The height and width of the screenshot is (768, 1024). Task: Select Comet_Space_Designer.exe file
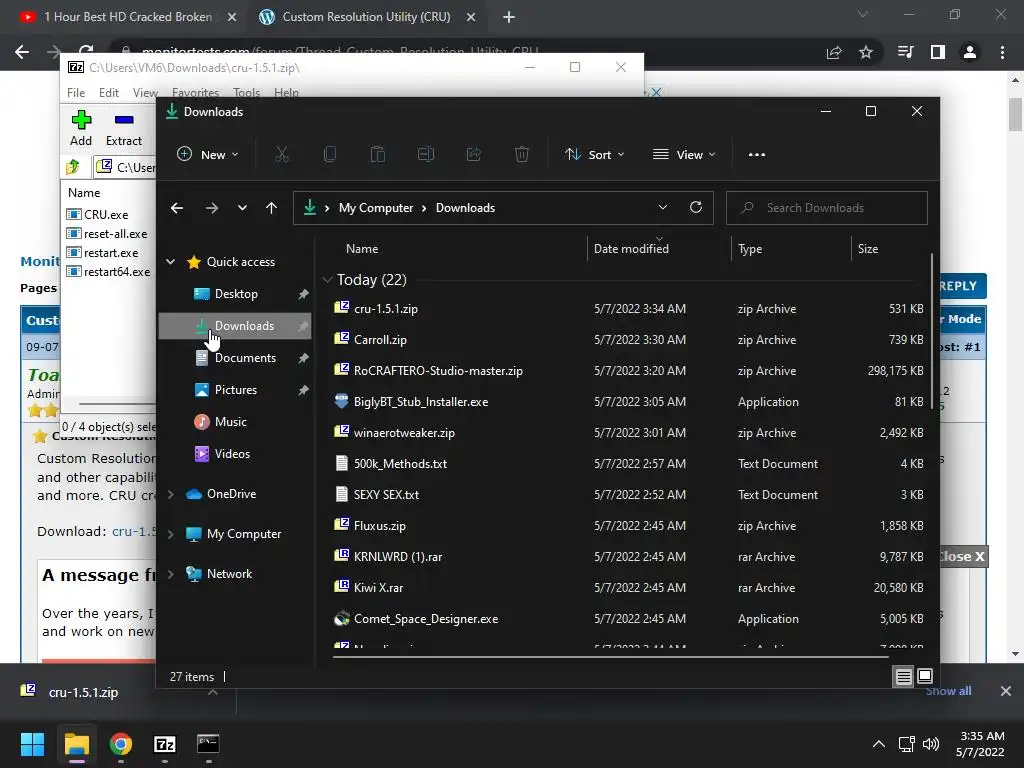[x=426, y=619]
